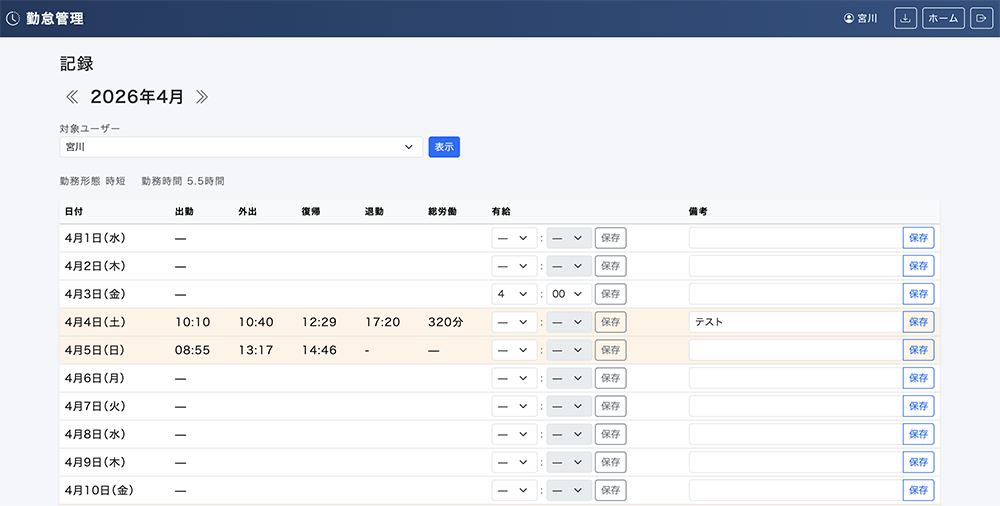The image size is (1000, 506).
Task: Click the 宮川 user profile icon
Action: click(x=849, y=19)
